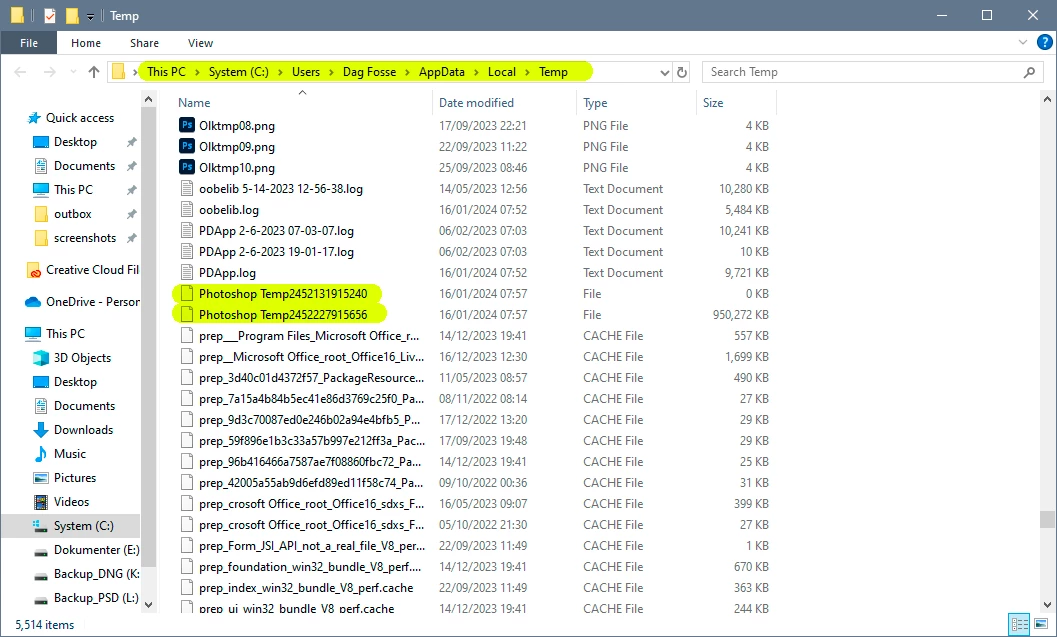Click the file list scroll up arrow
This screenshot has height=637, width=1057.
1047,100
